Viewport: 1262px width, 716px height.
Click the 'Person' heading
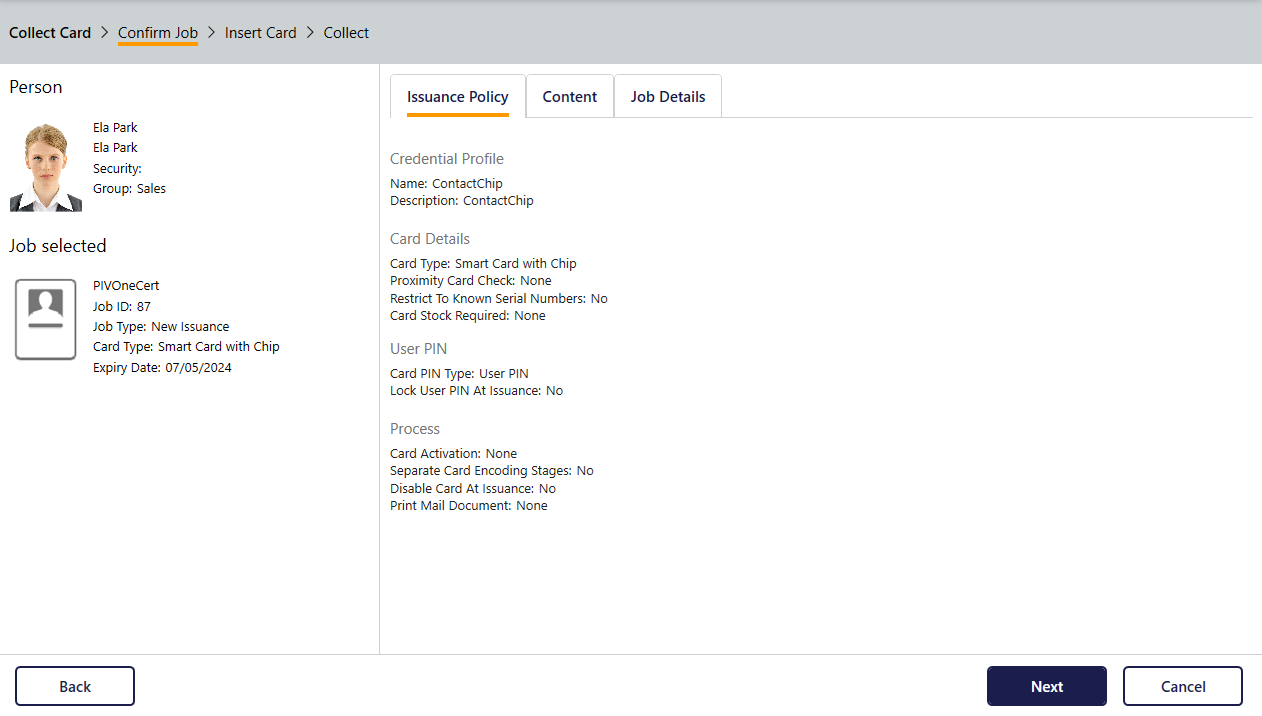[x=36, y=87]
